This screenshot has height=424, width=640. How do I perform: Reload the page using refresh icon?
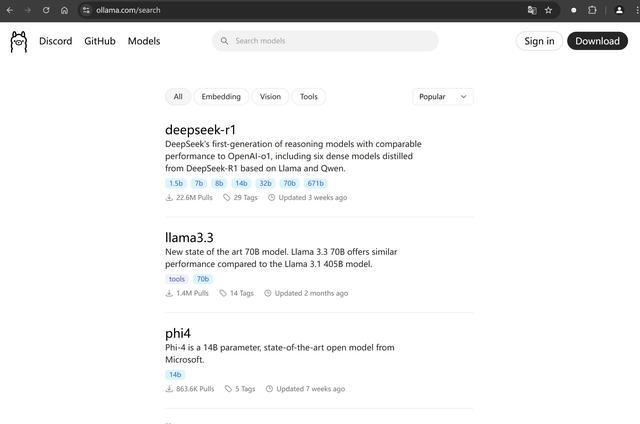[46, 10]
